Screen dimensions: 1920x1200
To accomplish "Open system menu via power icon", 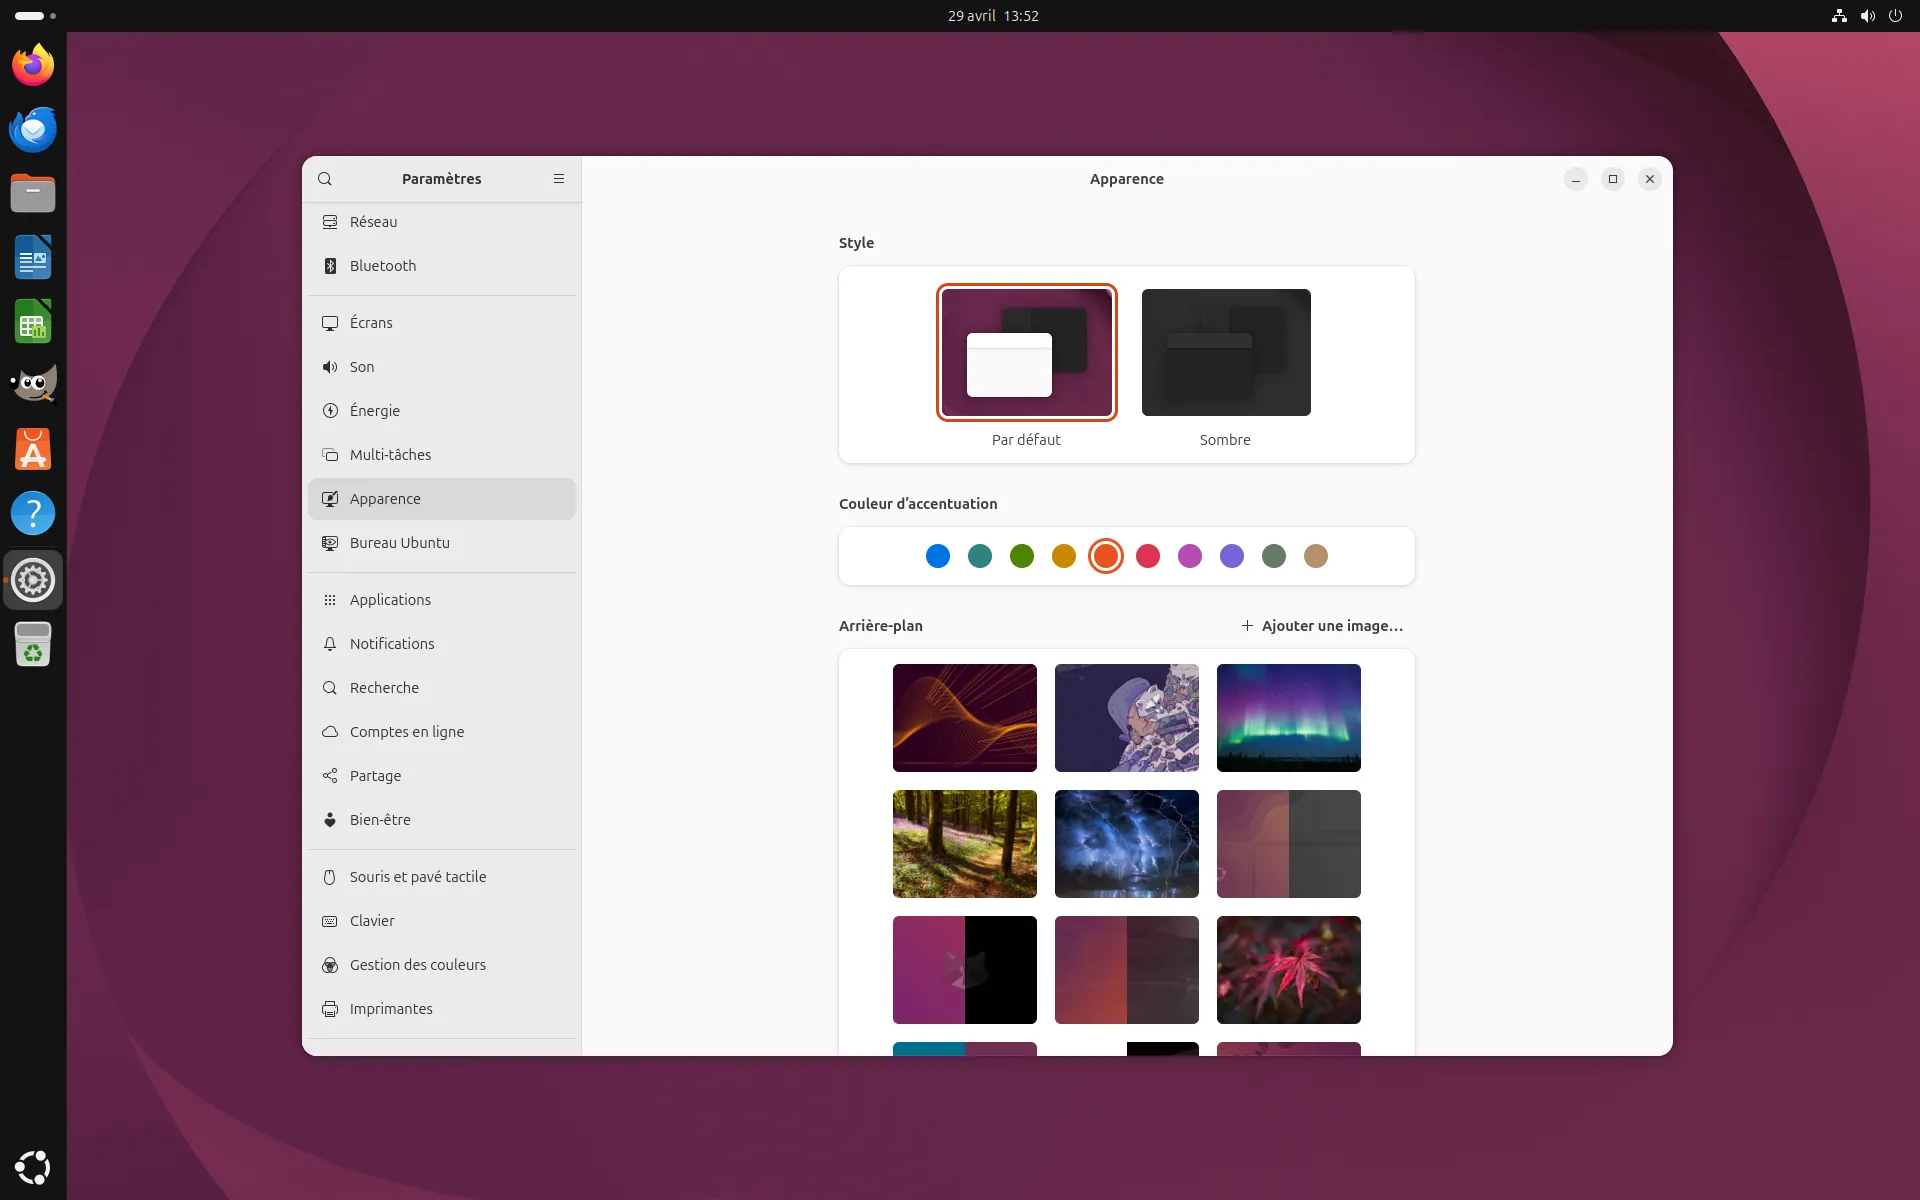I will [x=1895, y=16].
